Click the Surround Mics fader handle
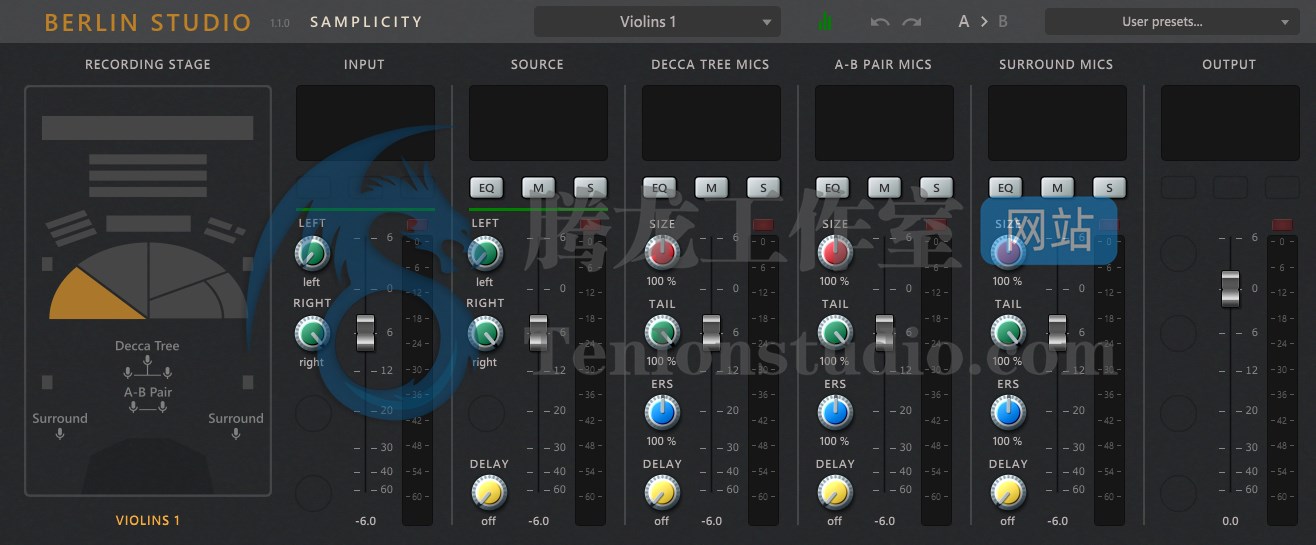This screenshot has width=1316, height=545. click(x=1058, y=332)
